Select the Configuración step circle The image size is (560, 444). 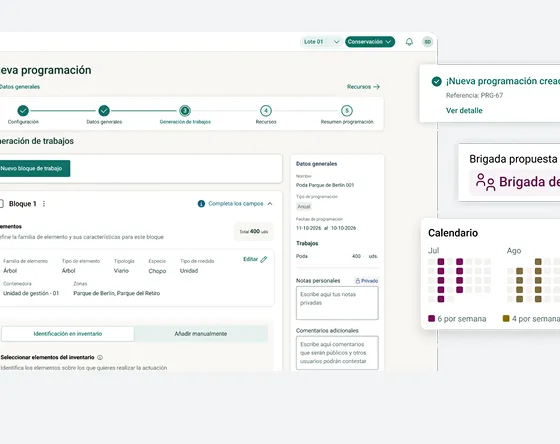[x=23, y=111]
